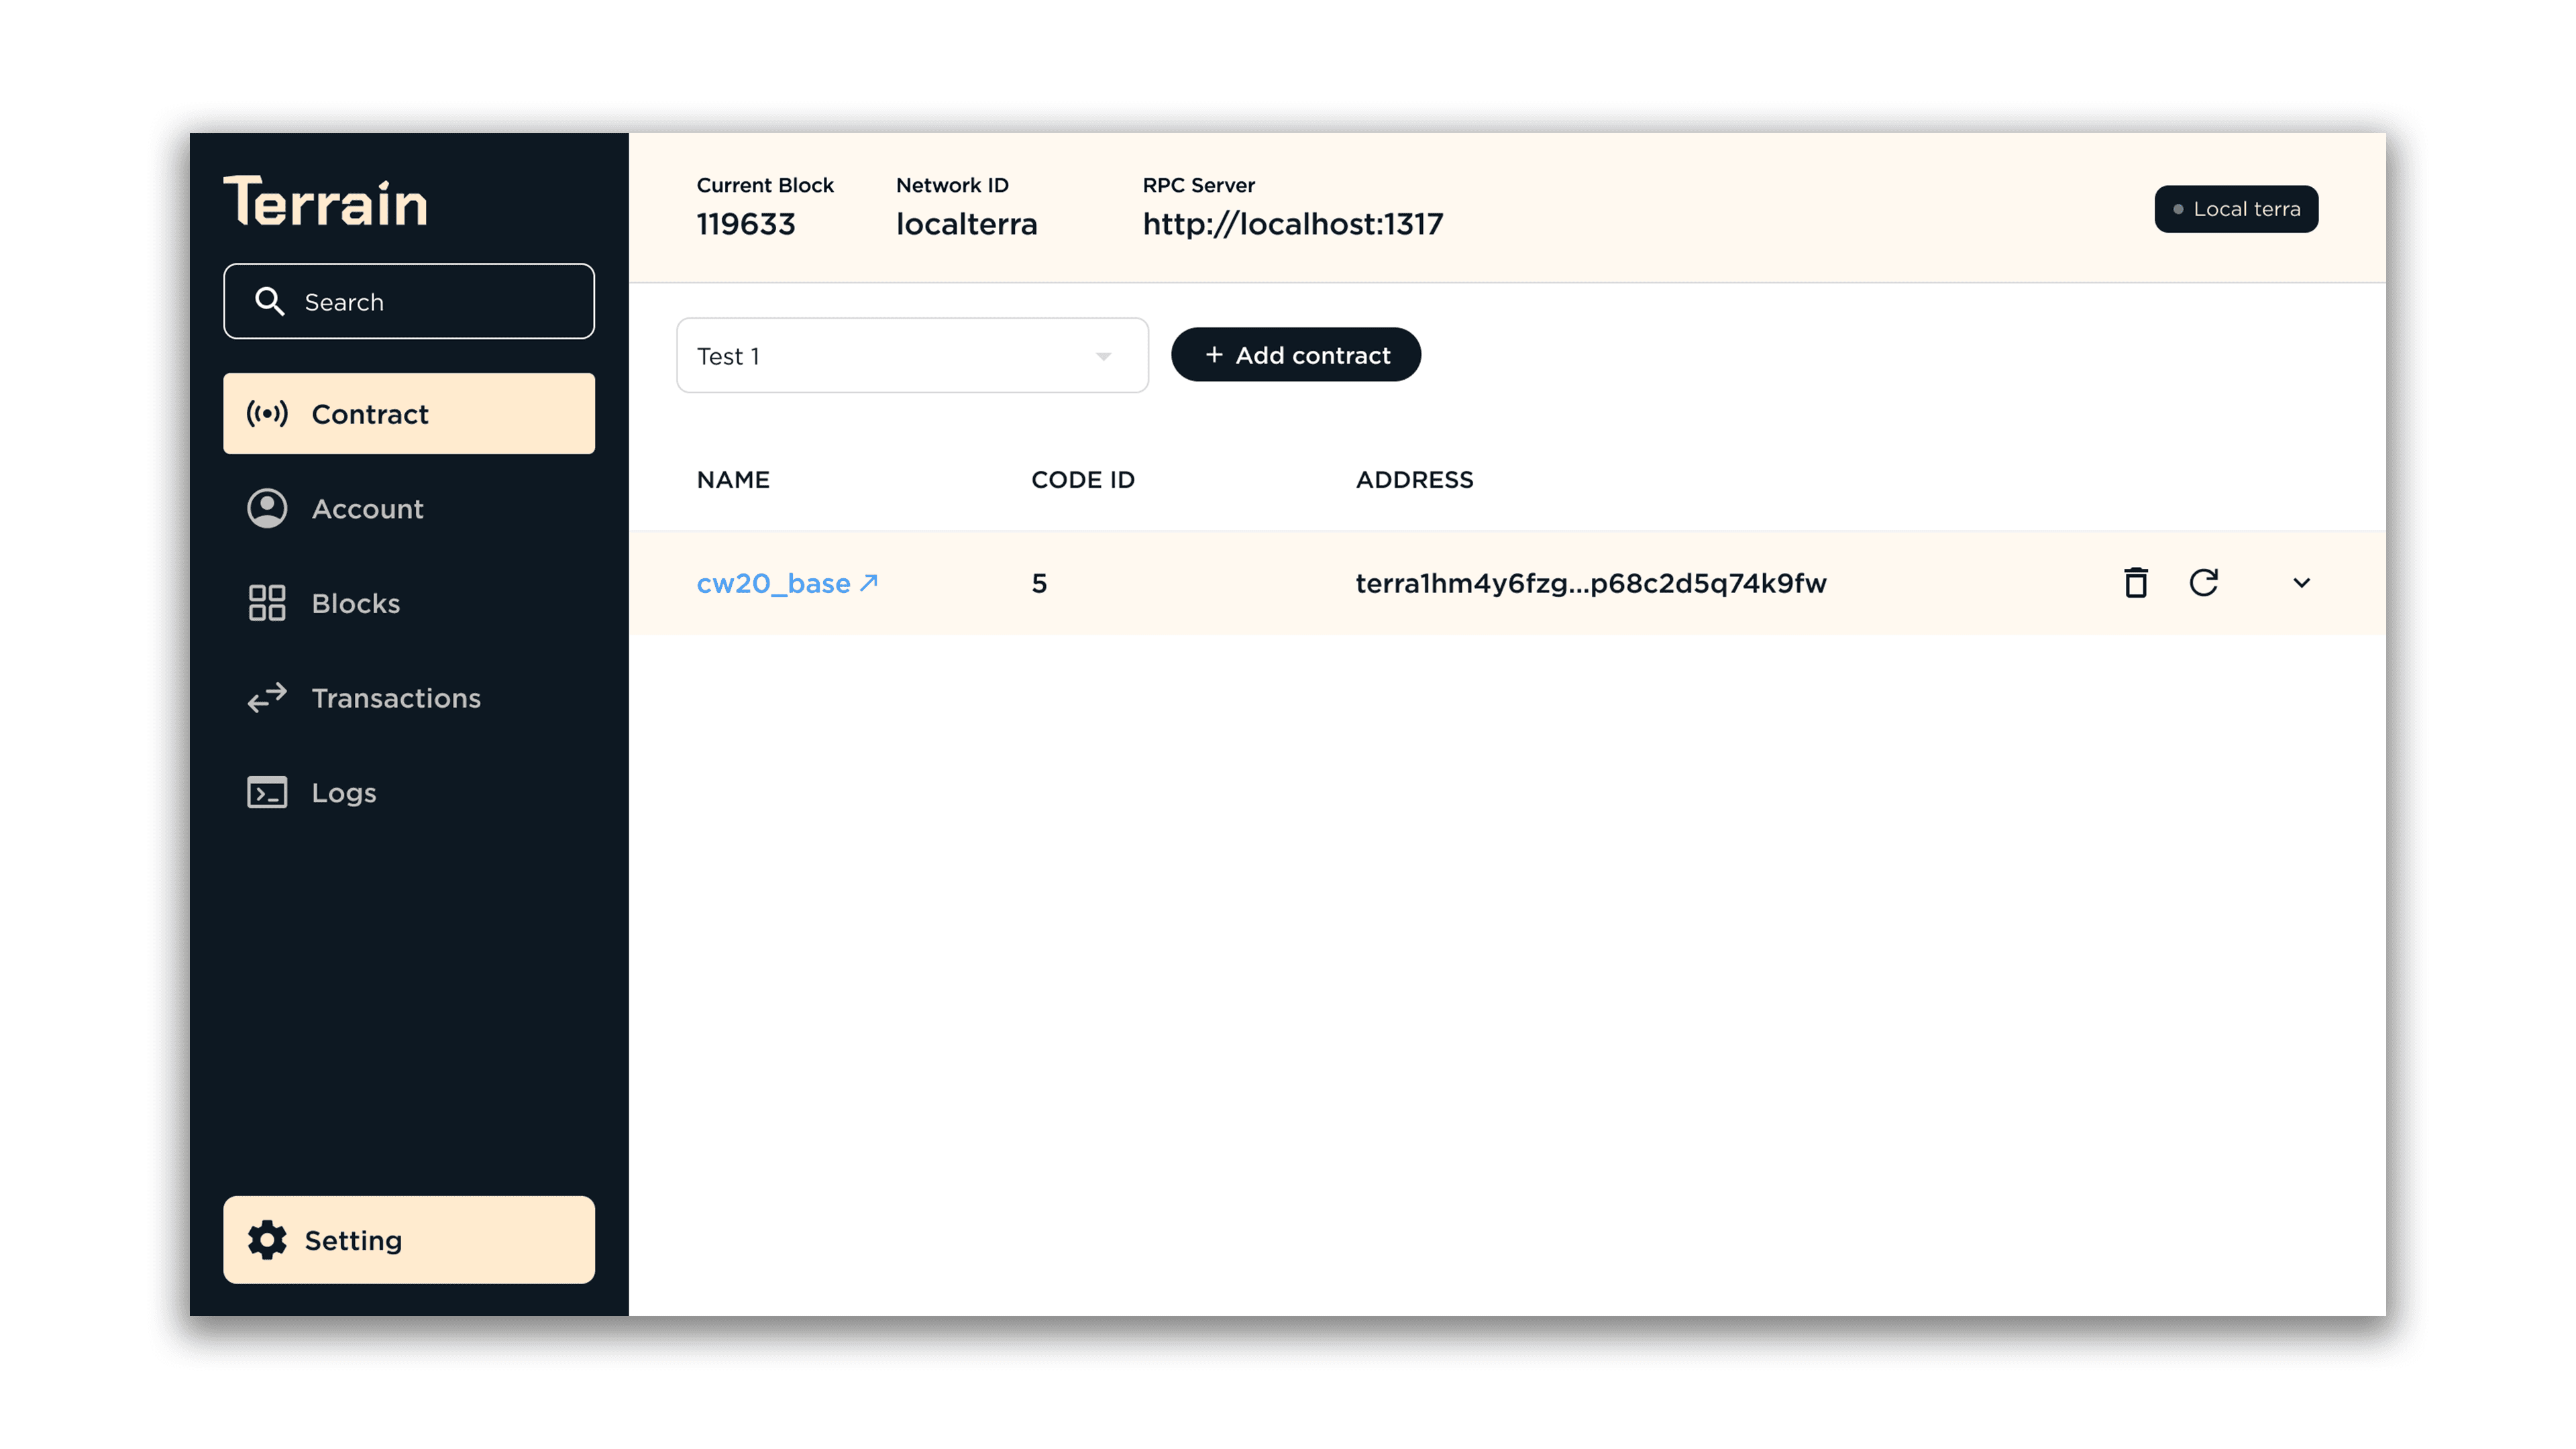Image resolution: width=2576 pixels, height=1449 pixels.
Task: Click the search magnifier icon
Action: [269, 301]
